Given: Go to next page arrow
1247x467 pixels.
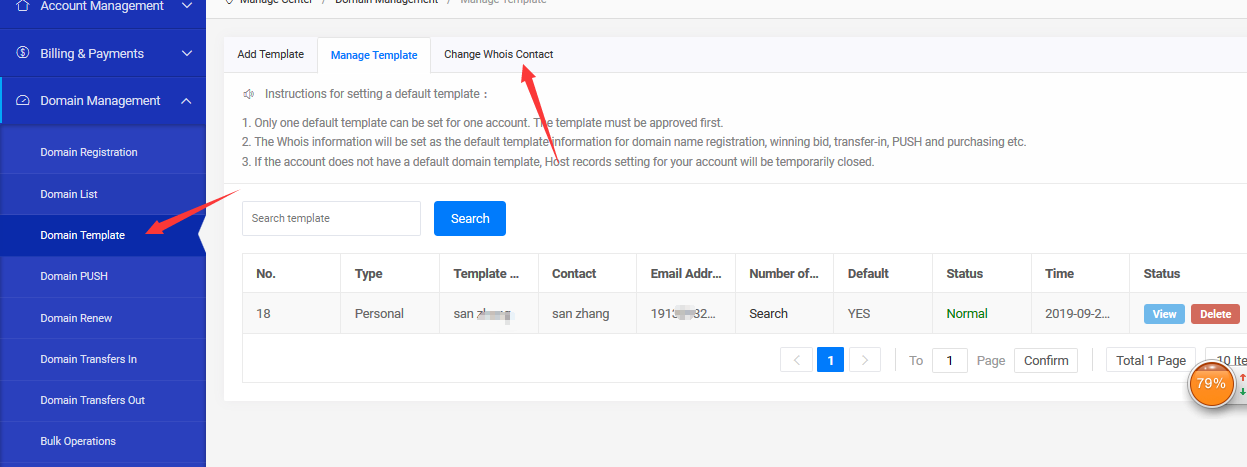Looking at the screenshot, I should [x=865, y=360].
